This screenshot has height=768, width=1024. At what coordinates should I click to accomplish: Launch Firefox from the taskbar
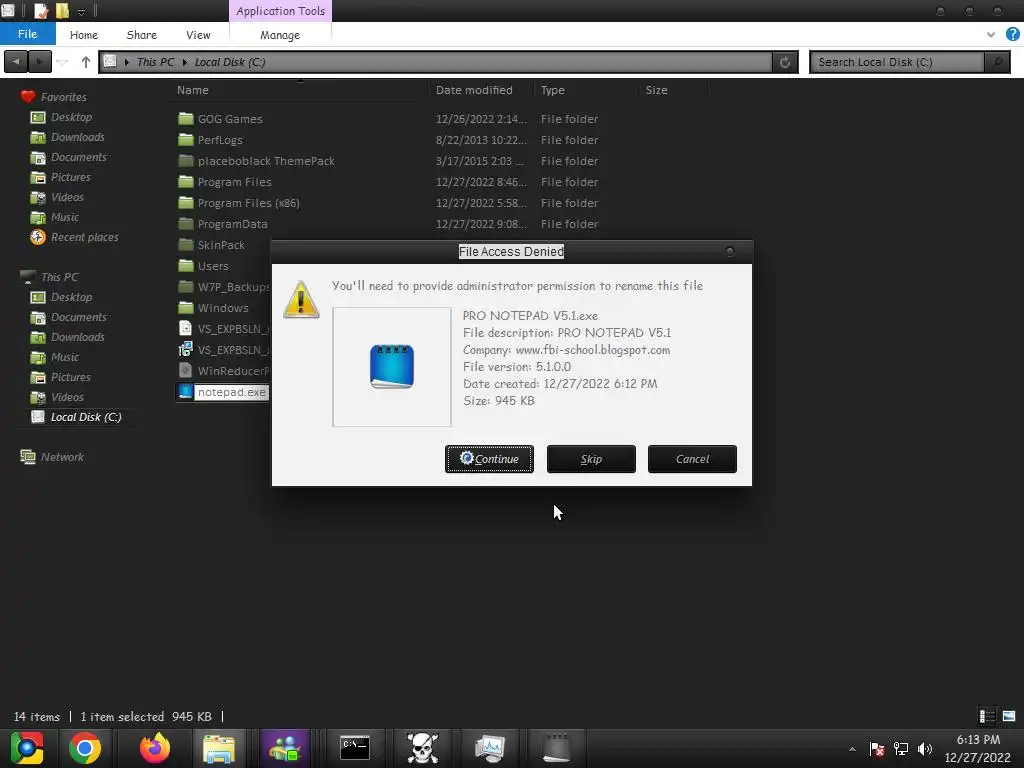click(155, 748)
